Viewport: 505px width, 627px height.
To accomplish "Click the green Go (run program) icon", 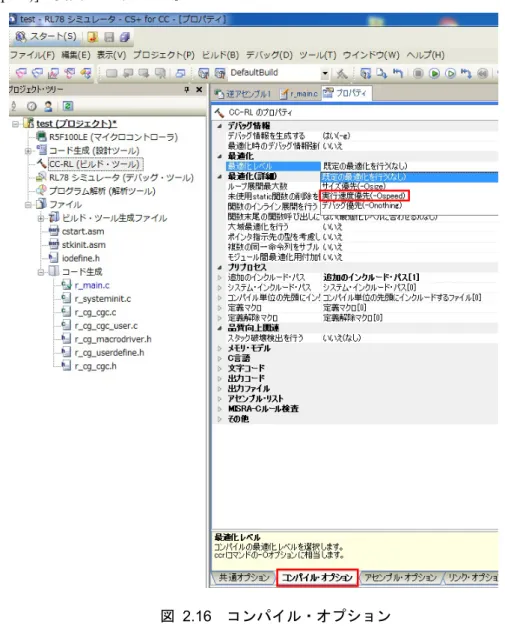I will 434,73.
